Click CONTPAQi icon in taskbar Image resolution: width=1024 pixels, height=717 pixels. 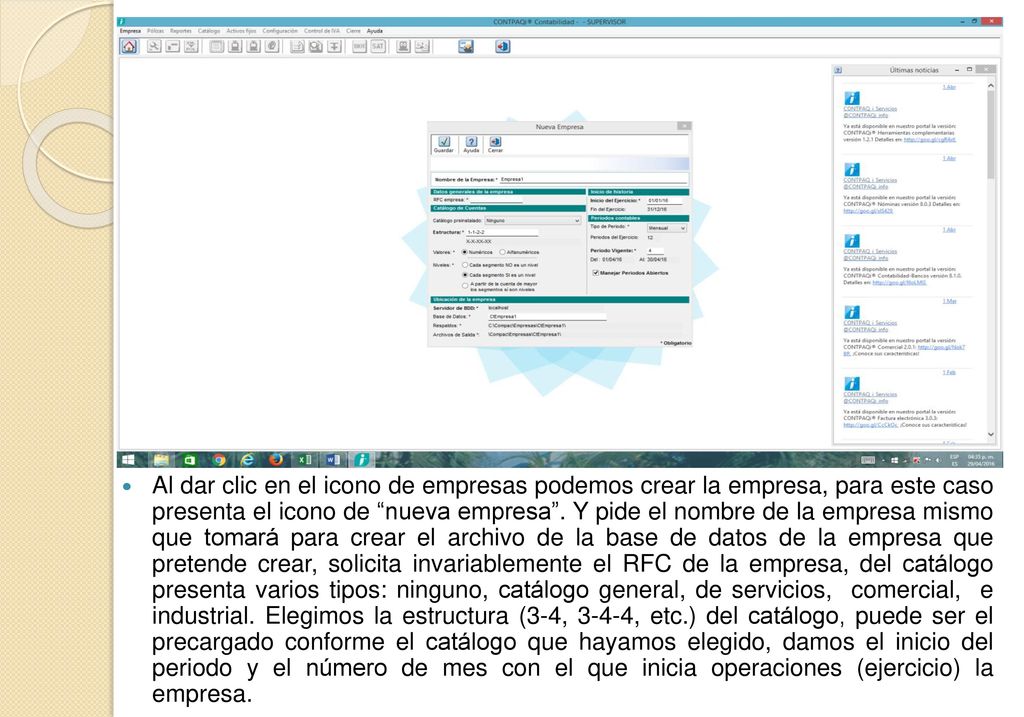click(361, 460)
